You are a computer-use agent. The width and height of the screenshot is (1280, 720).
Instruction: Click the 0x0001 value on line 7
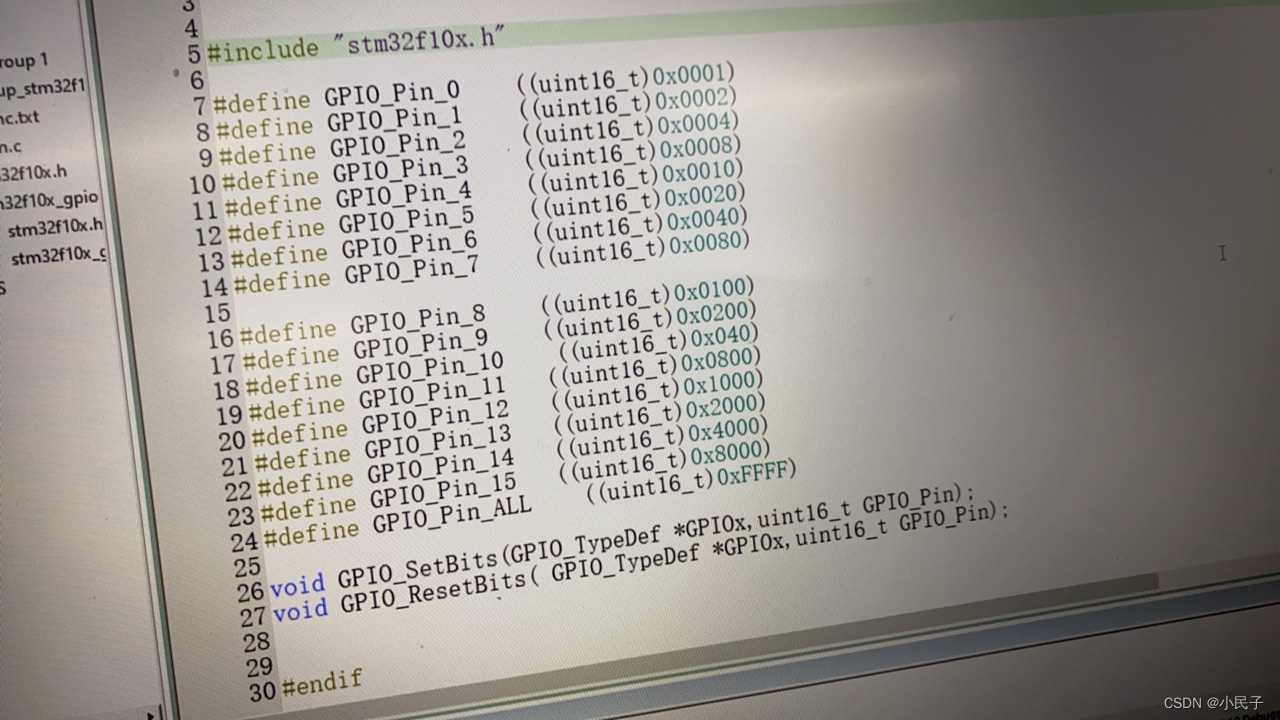(x=693, y=74)
